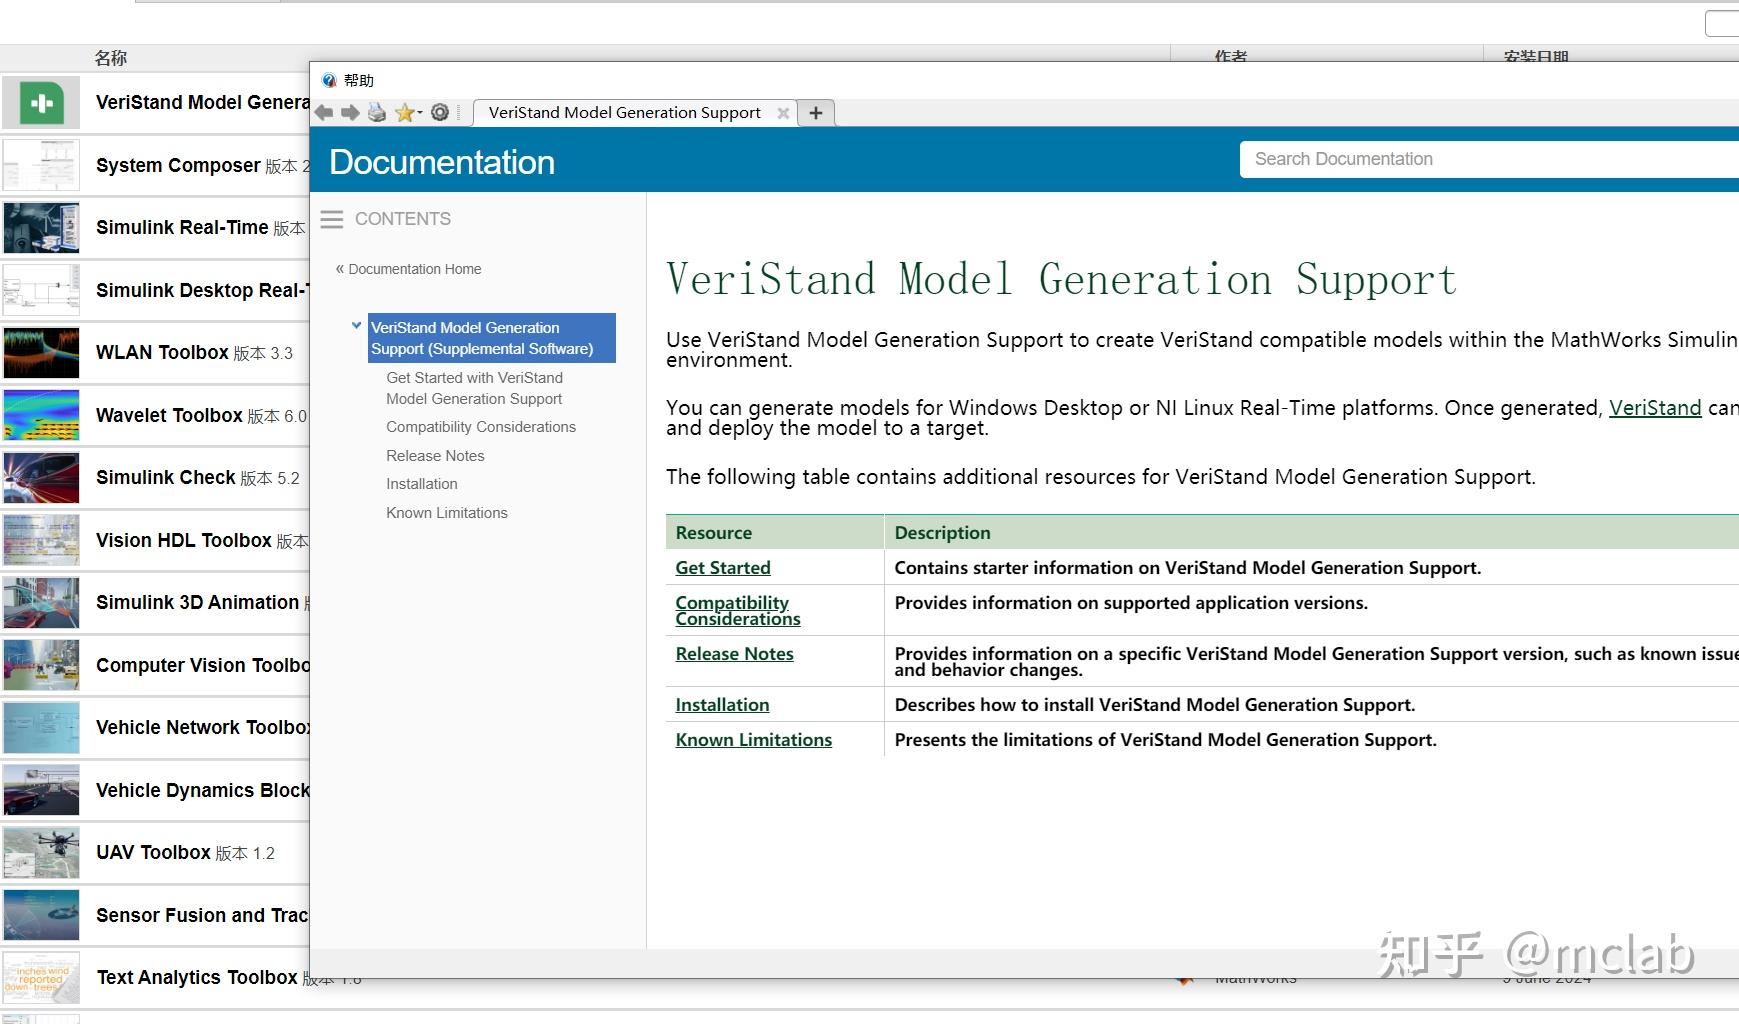Screen dimensions: 1739x1024
Task: Open Compatibility Considerations in sidebar
Action: (481, 427)
